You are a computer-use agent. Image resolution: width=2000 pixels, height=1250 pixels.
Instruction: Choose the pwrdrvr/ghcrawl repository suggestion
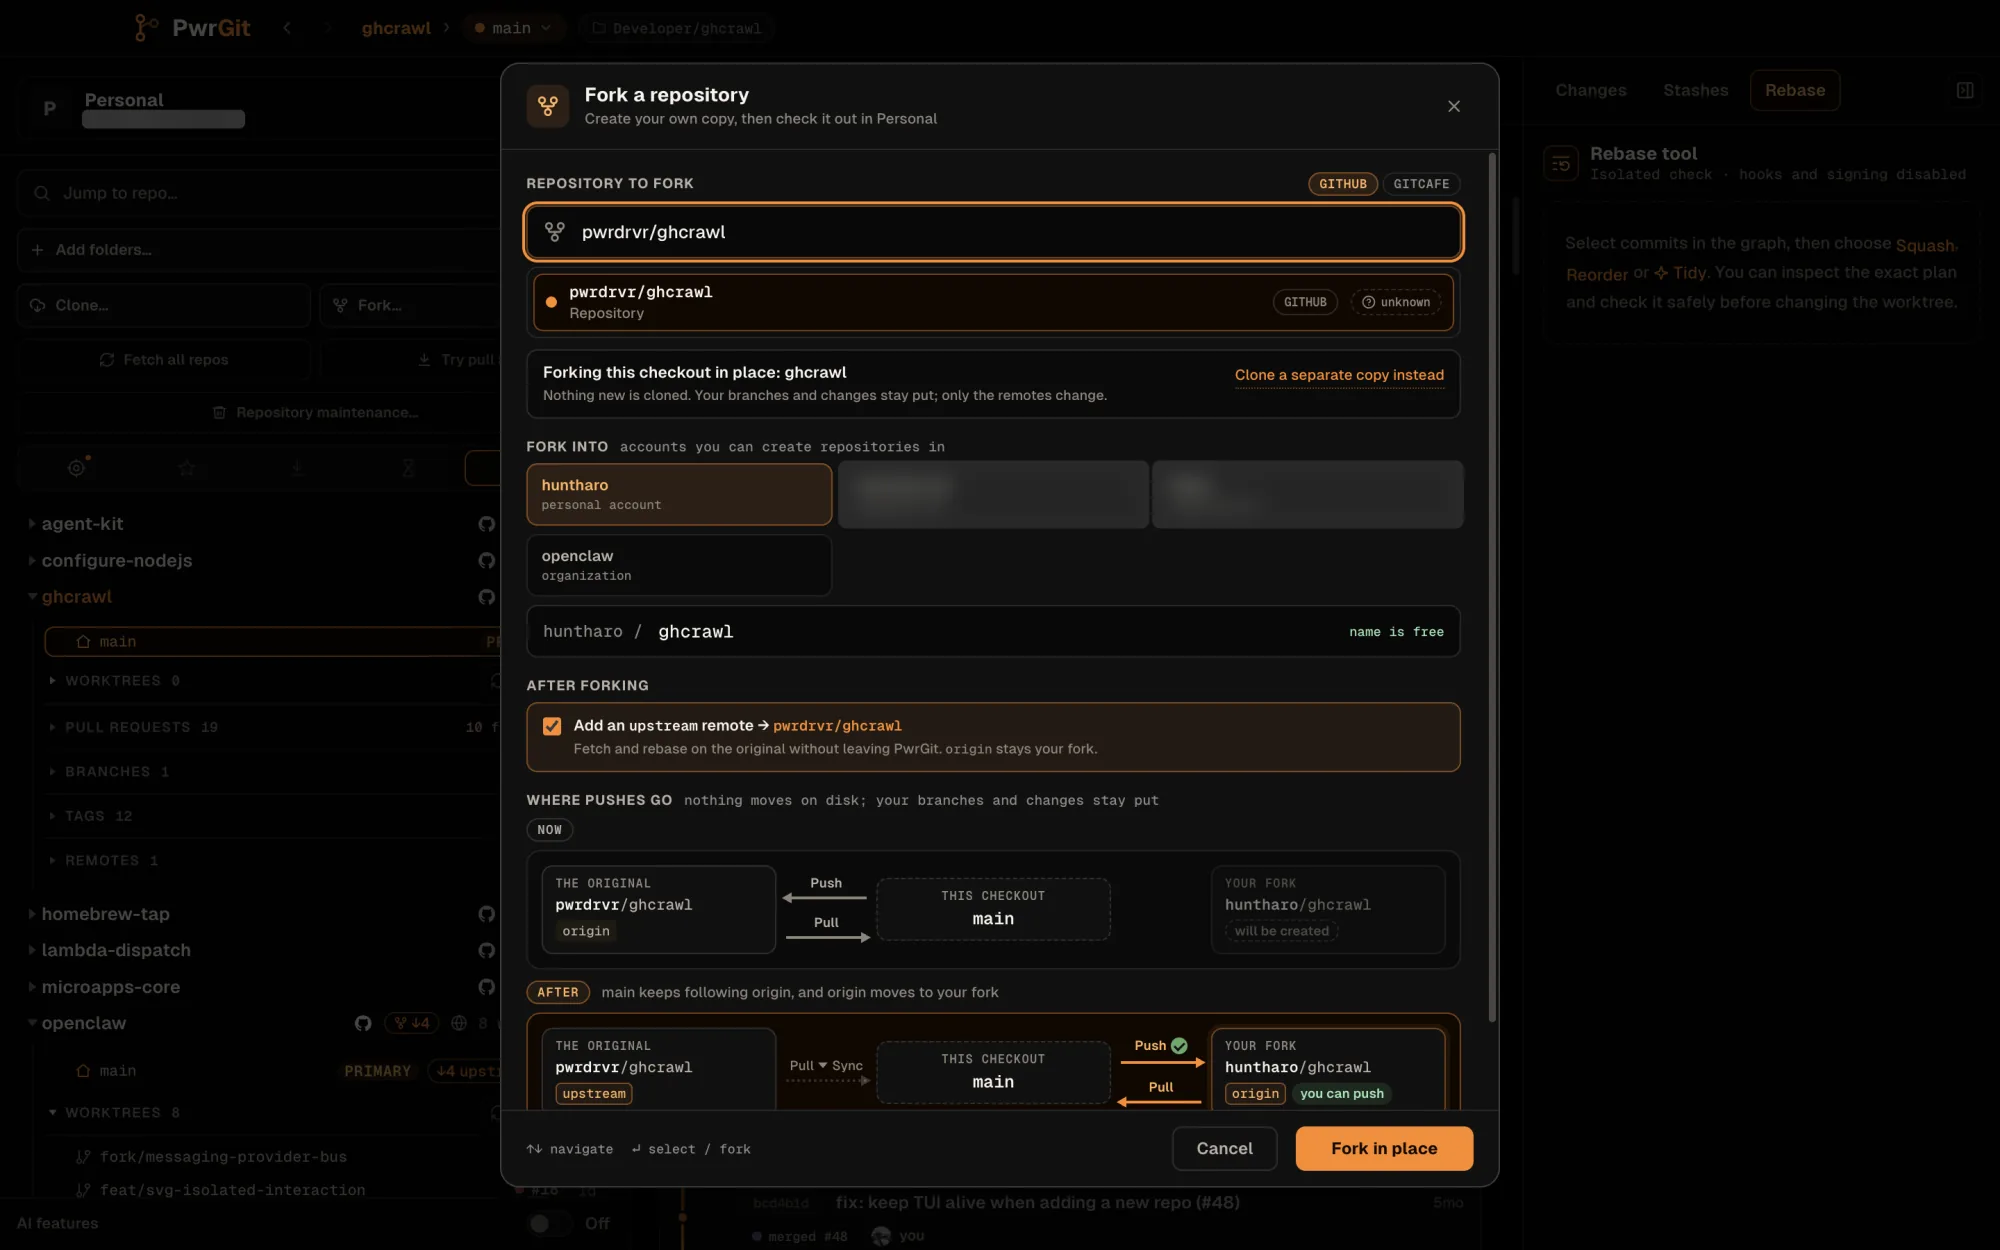click(x=993, y=302)
